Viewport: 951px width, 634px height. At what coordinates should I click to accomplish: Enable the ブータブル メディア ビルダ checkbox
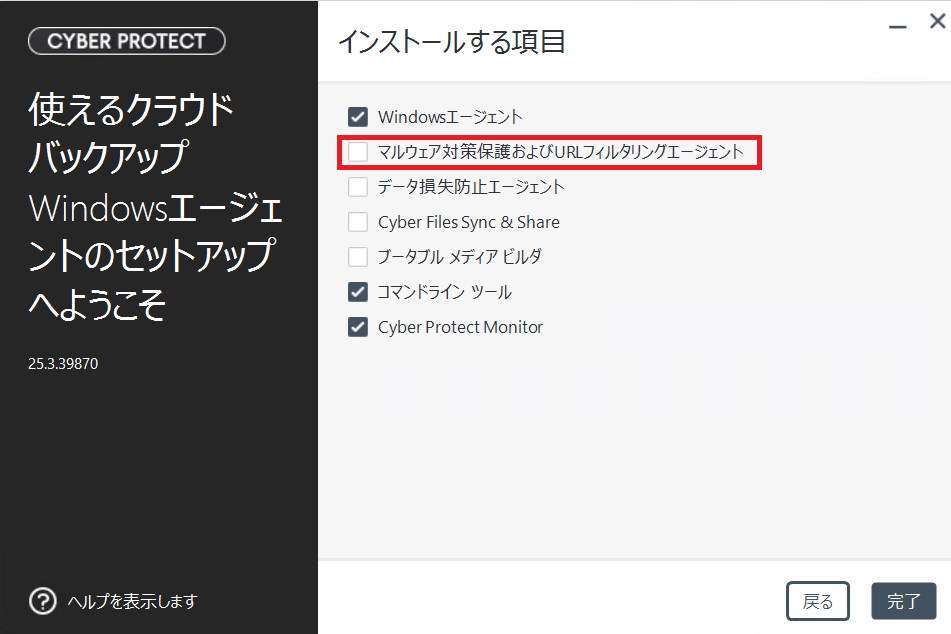358,257
